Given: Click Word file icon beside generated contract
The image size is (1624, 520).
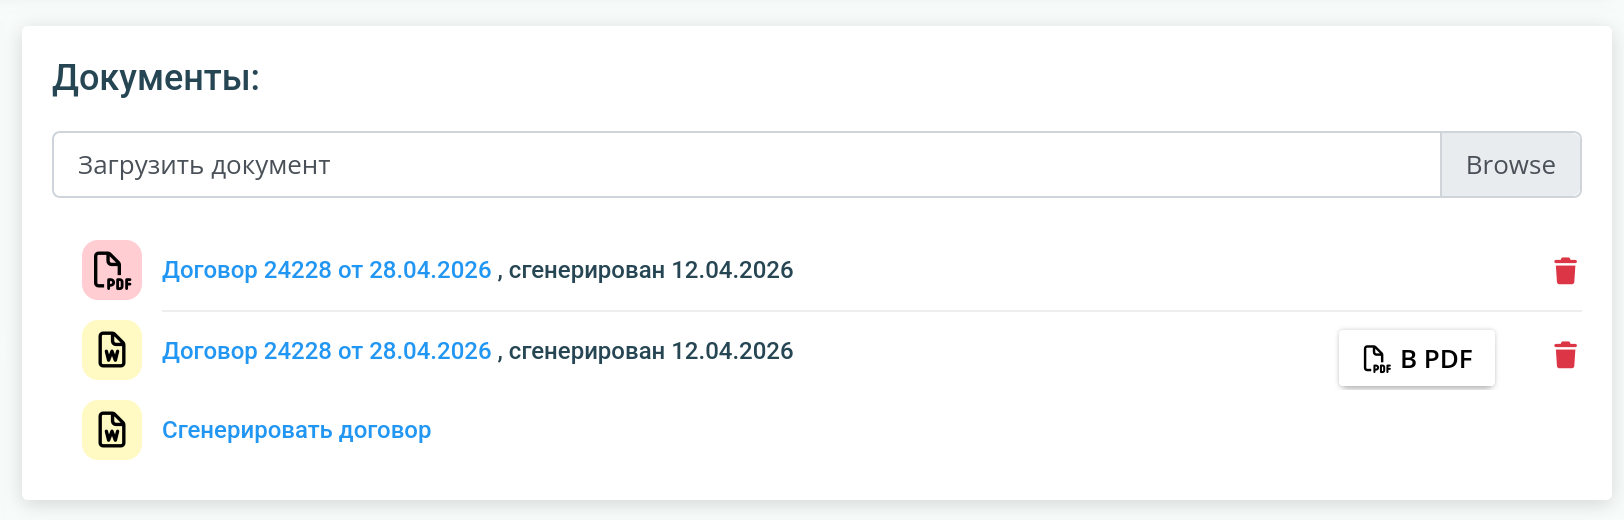Looking at the screenshot, I should click(112, 350).
